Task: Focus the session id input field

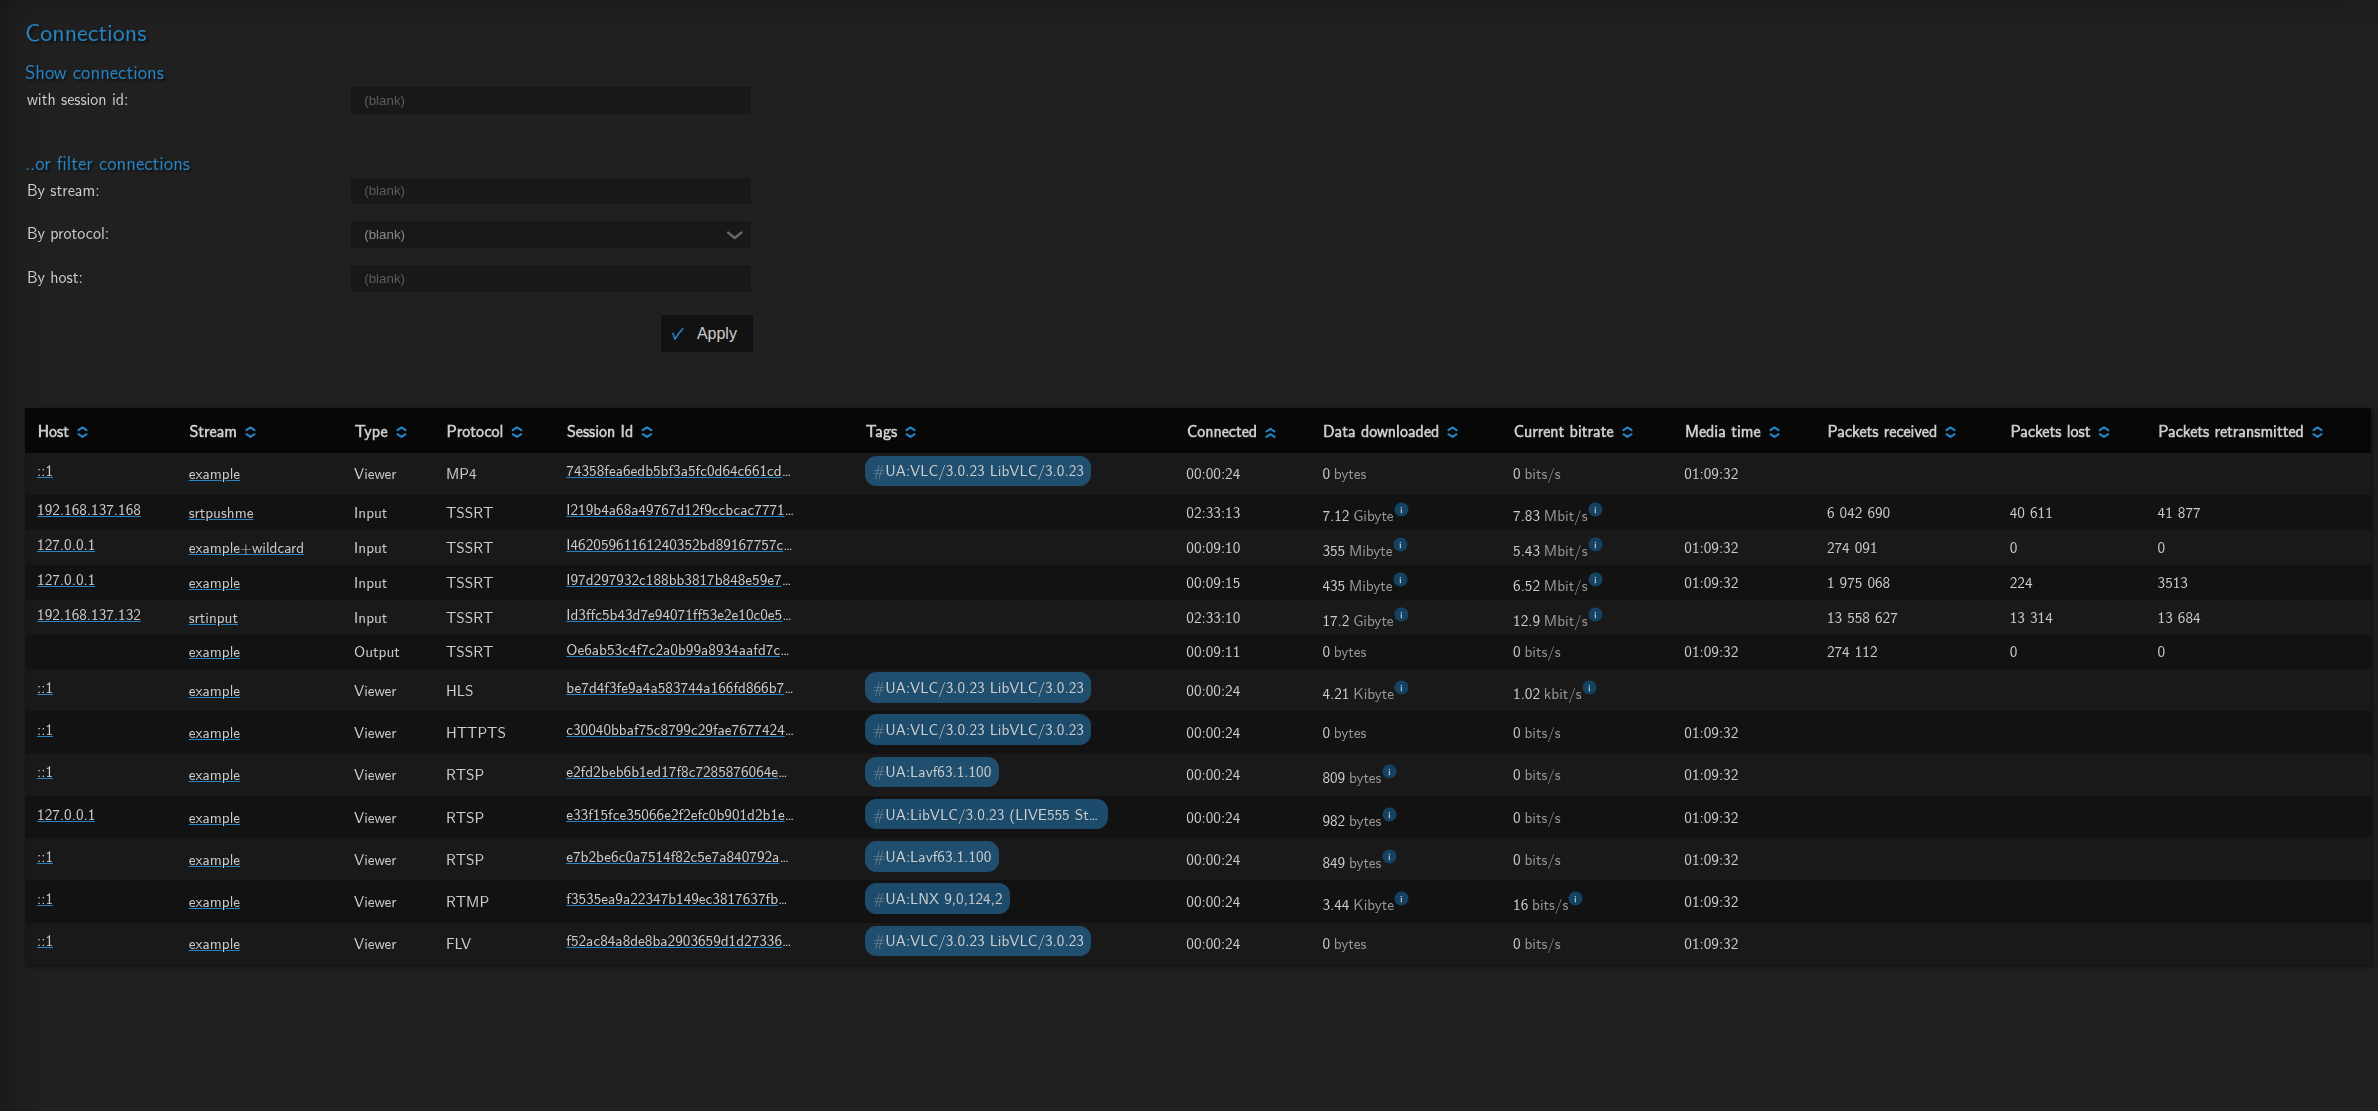Action: tap(551, 101)
